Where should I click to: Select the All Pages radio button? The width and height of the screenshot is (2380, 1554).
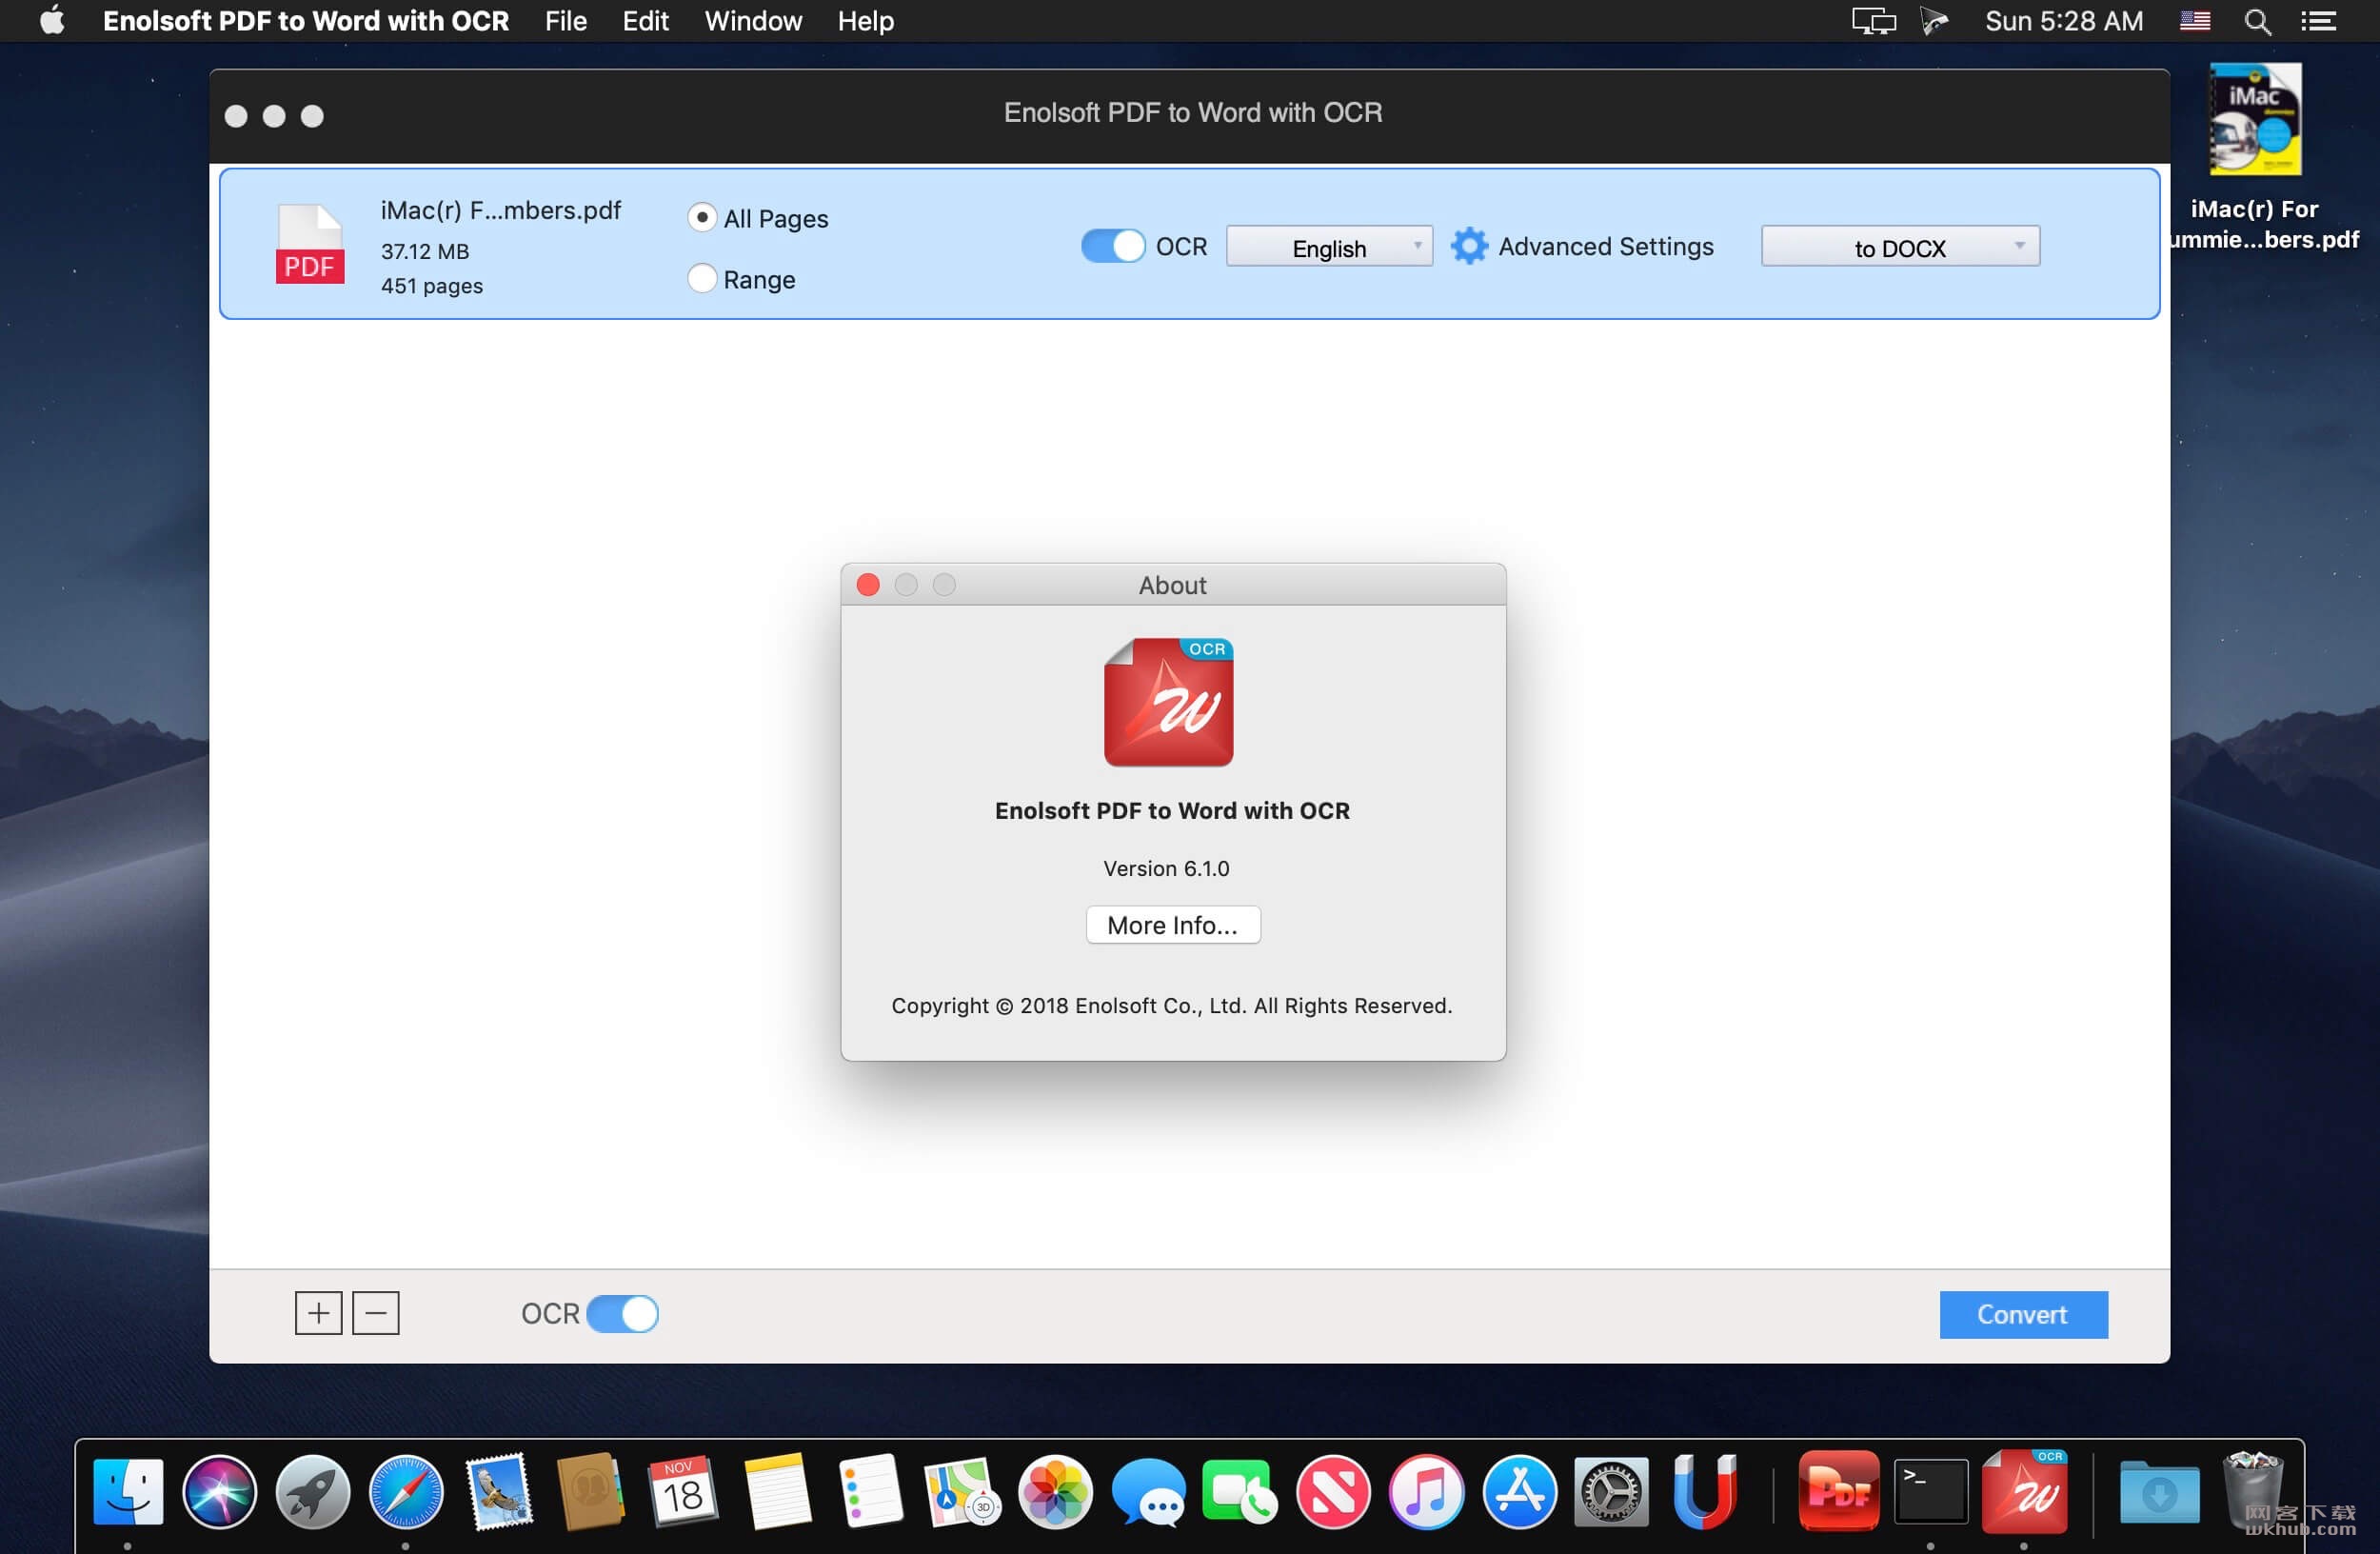point(702,217)
